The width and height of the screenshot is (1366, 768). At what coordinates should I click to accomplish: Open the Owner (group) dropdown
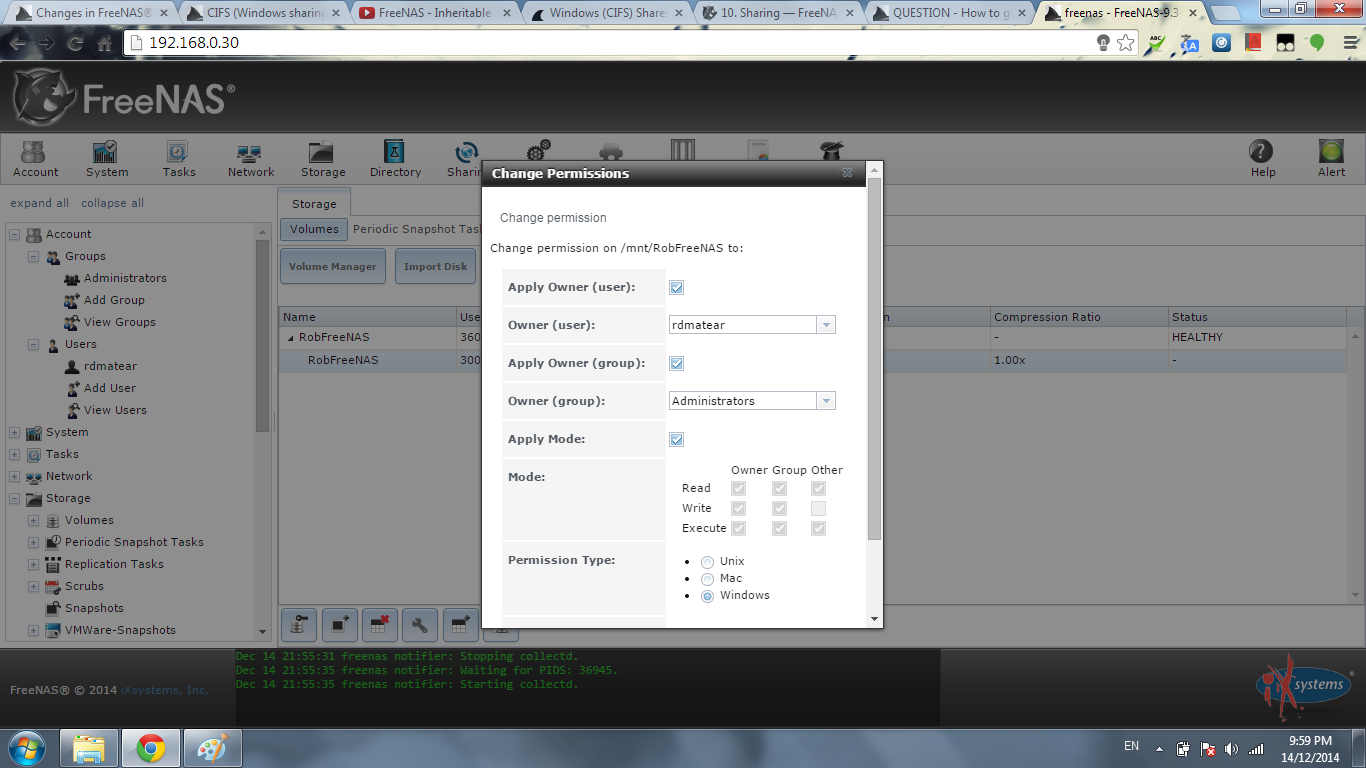[x=826, y=401]
